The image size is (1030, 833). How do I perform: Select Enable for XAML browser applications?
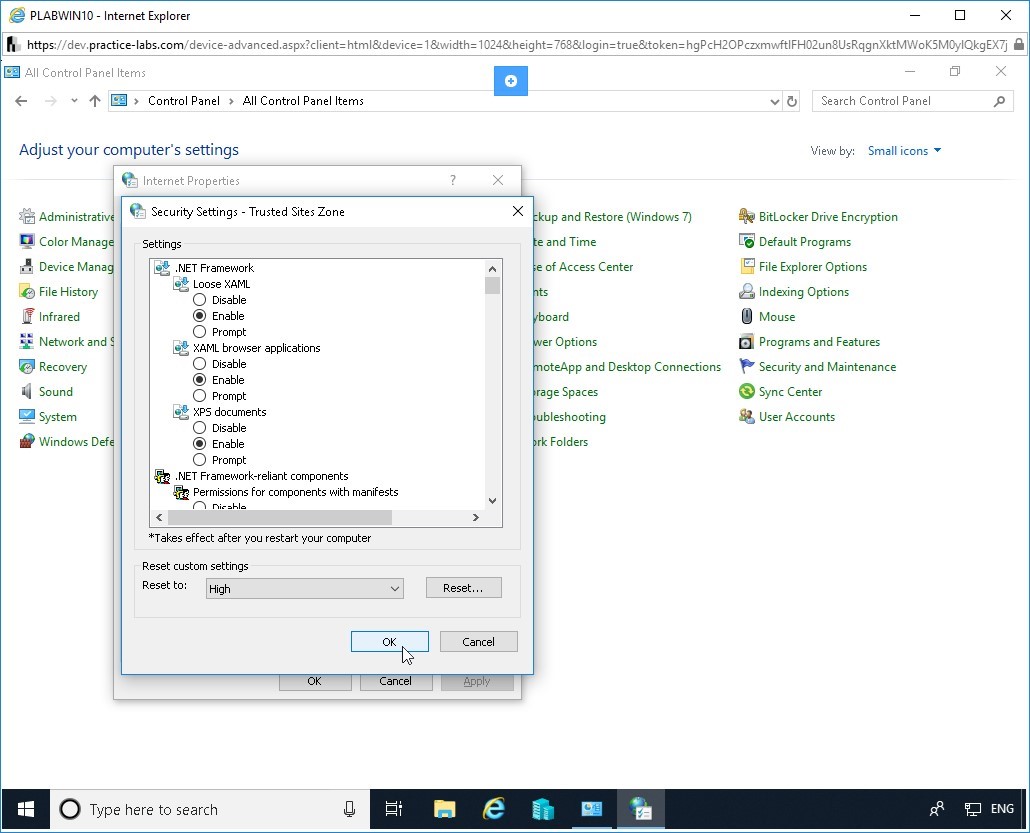pos(200,380)
